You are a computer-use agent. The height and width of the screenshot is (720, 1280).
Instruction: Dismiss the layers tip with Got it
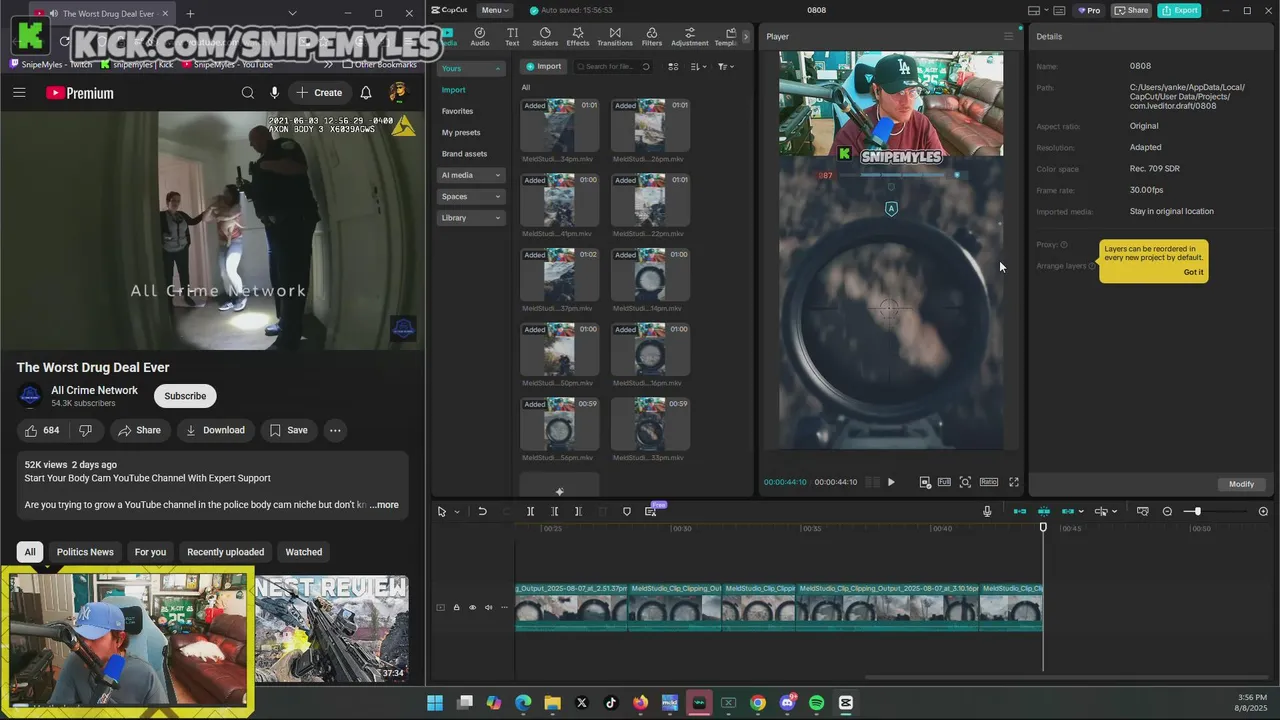[1193, 272]
